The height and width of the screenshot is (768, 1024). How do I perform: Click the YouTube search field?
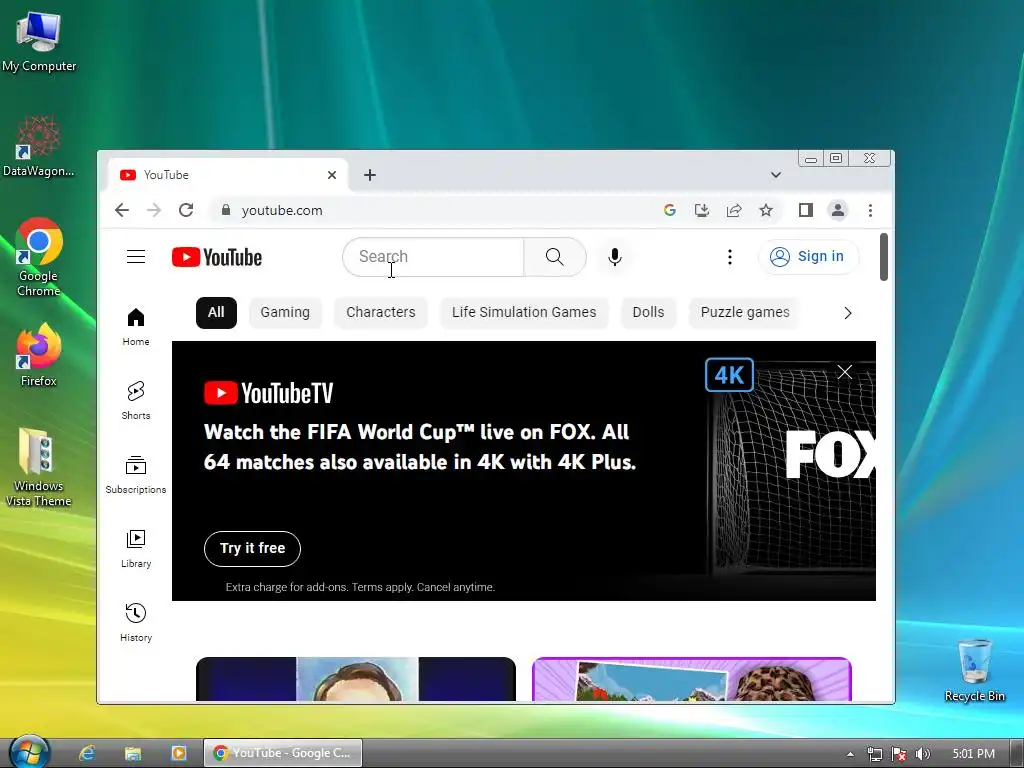pyautogui.click(x=434, y=257)
